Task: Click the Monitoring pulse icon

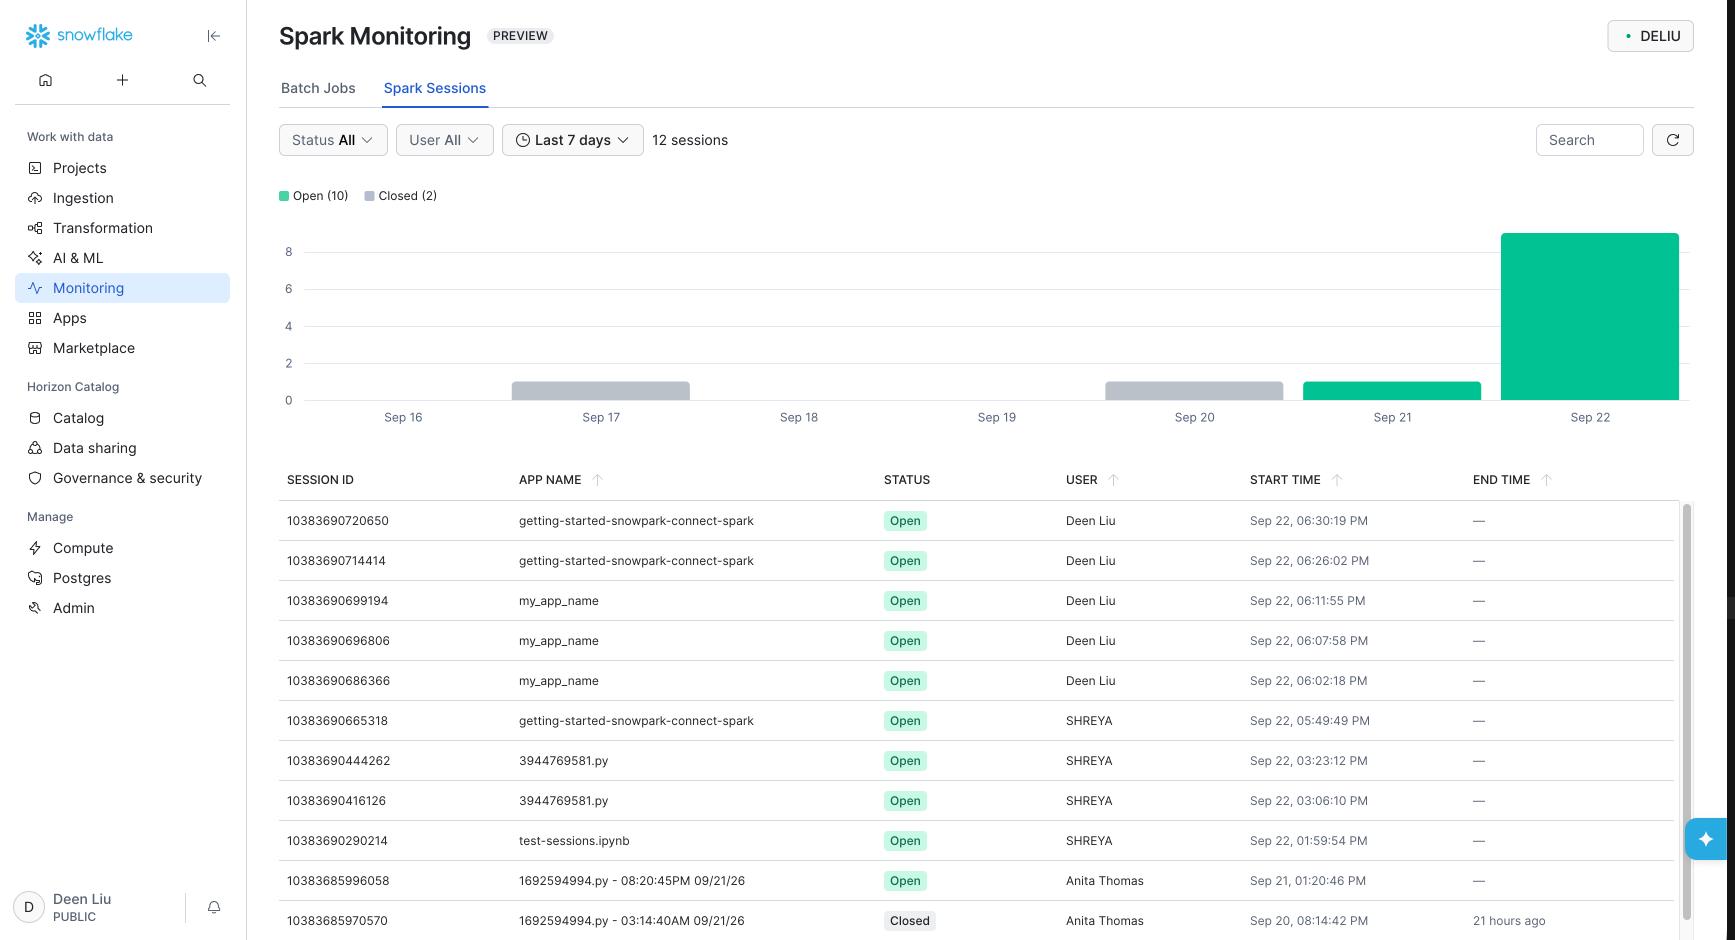Action: [35, 288]
